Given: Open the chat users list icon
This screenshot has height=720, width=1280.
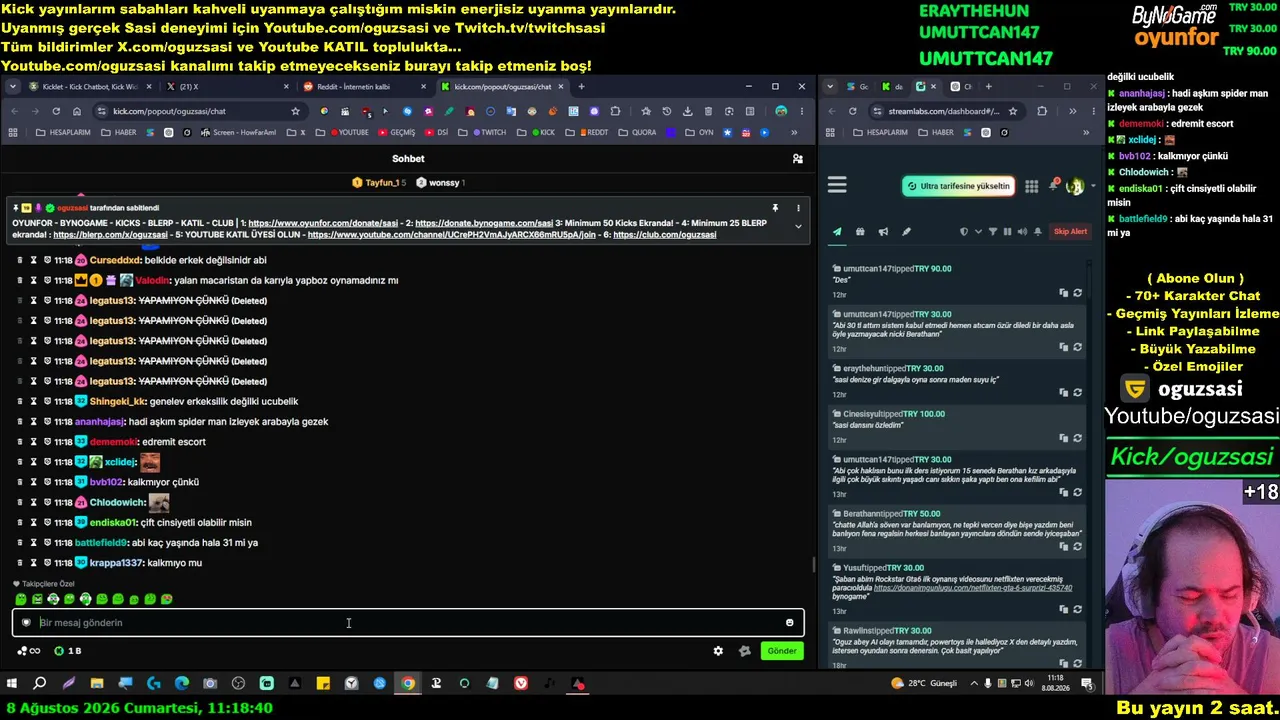Looking at the screenshot, I should click(797, 159).
